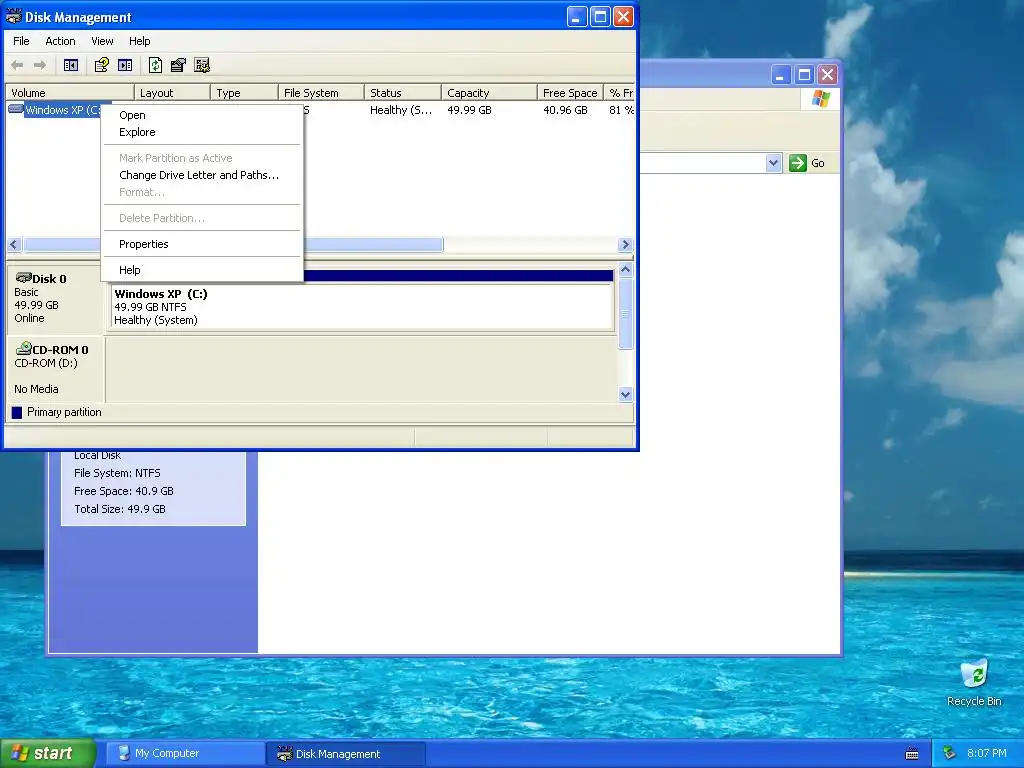The image size is (1024, 768).
Task: Click the graphical pane scroll down arrow
Action: pyautogui.click(x=625, y=394)
